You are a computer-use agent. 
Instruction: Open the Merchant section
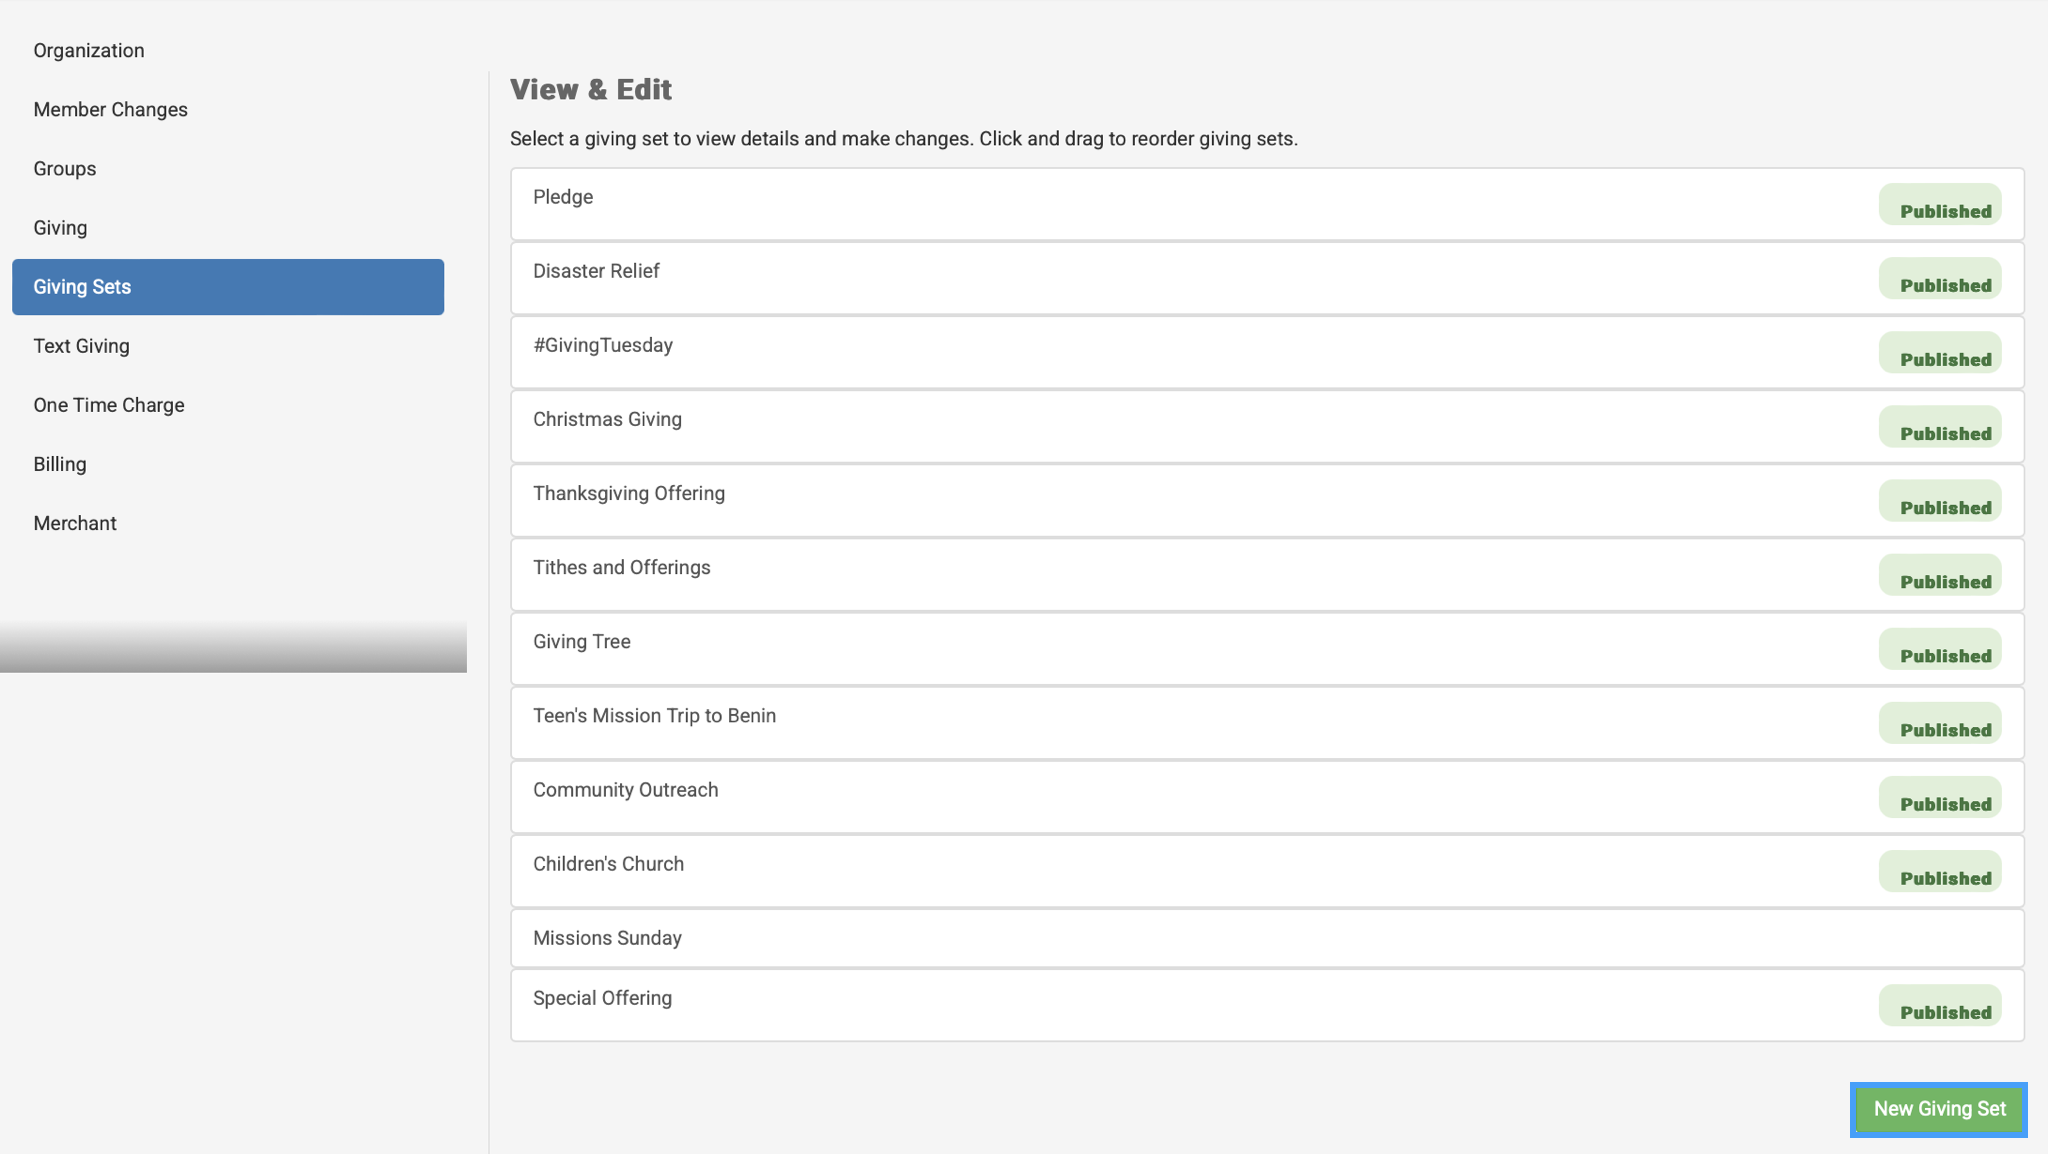pos(75,523)
